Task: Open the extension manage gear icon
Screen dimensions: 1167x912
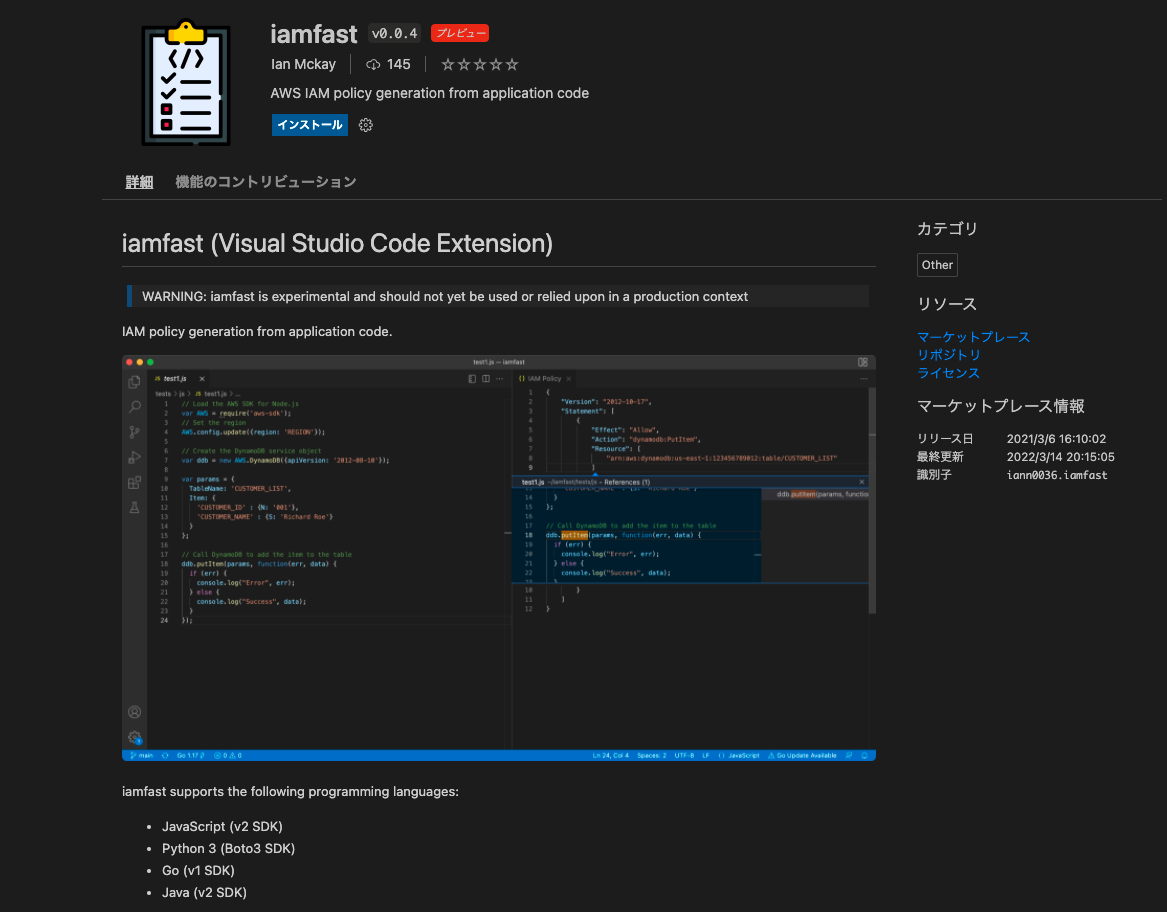Action: pos(365,125)
